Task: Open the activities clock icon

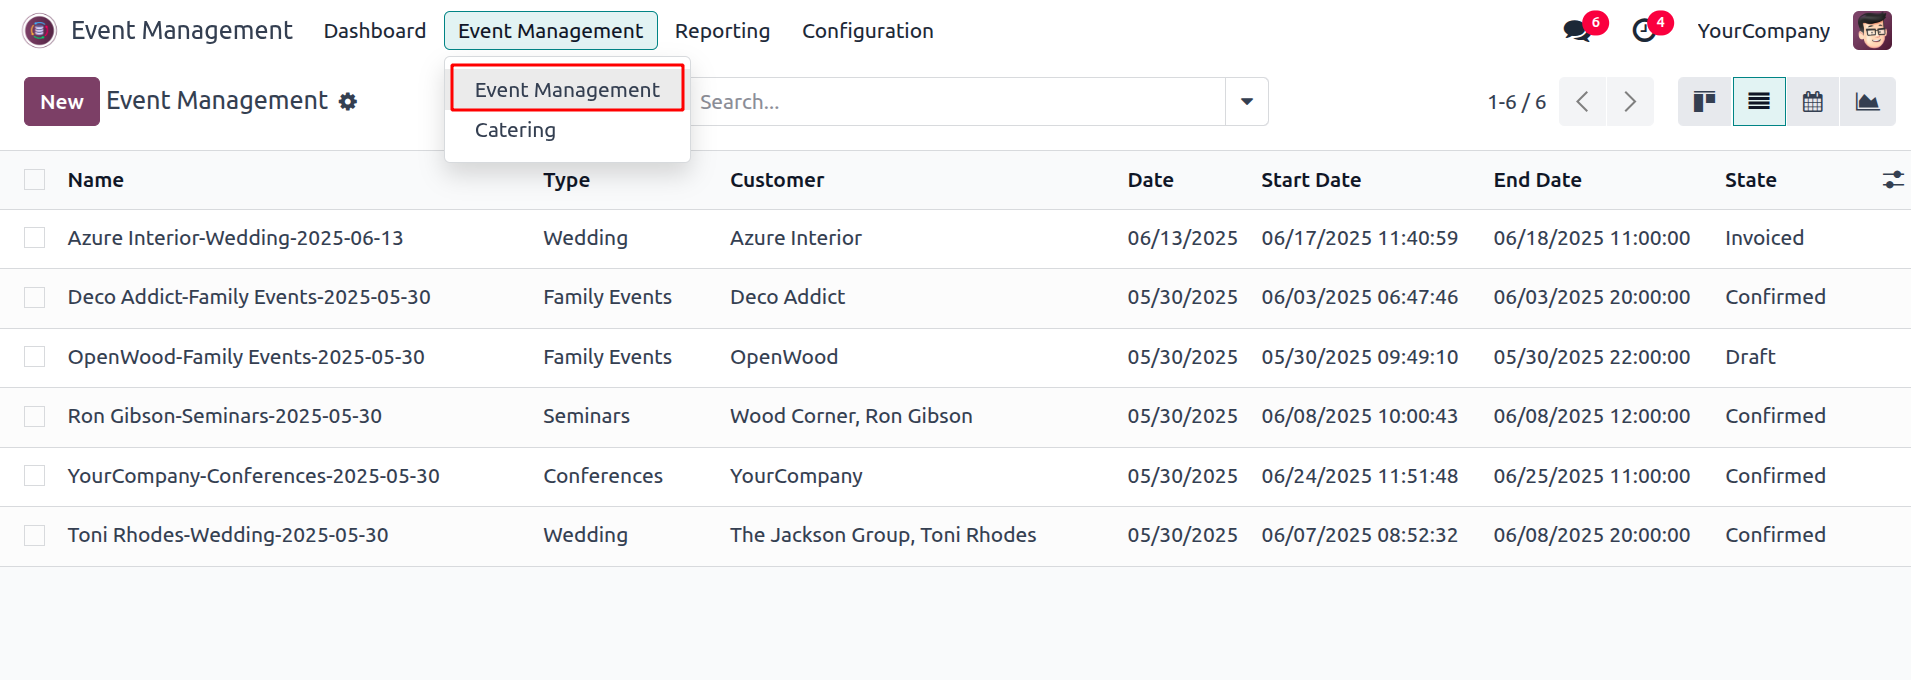Action: 1644,31
